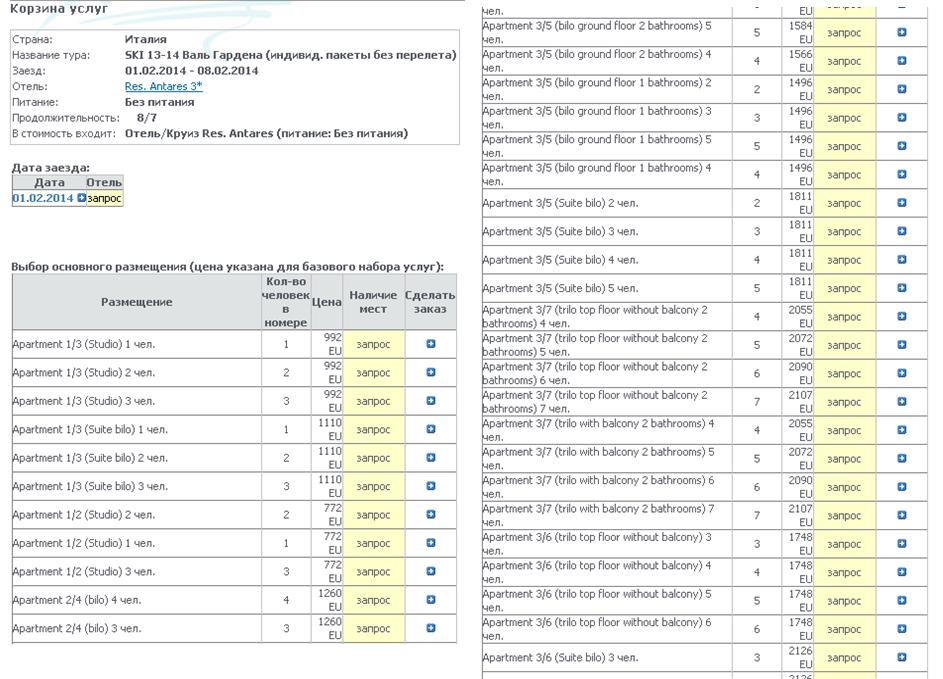The height and width of the screenshot is (679, 943).
Task: Order Apartment 1/3 (Suite bilo) 1 чел.
Action: [431, 429]
